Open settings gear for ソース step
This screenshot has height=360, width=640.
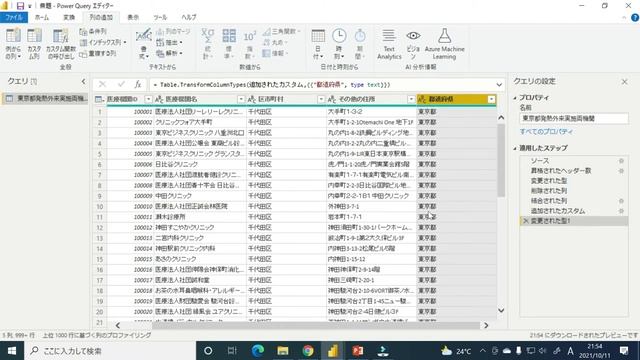[x=621, y=161]
